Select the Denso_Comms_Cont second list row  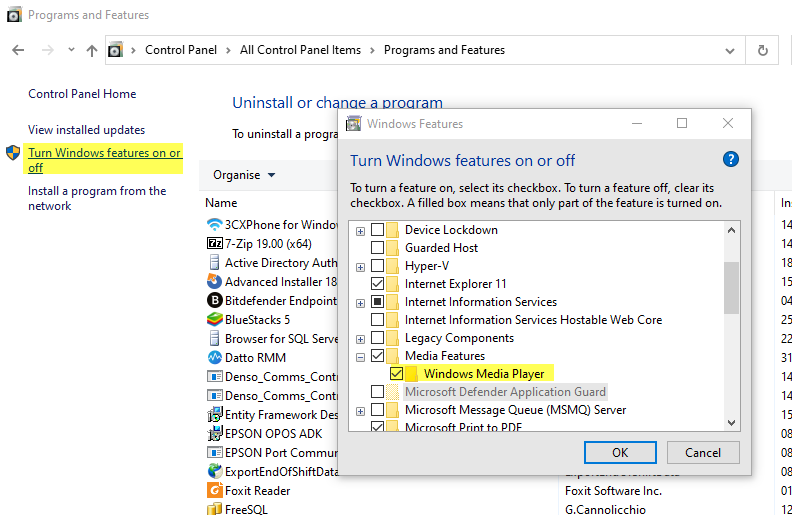click(x=273, y=396)
